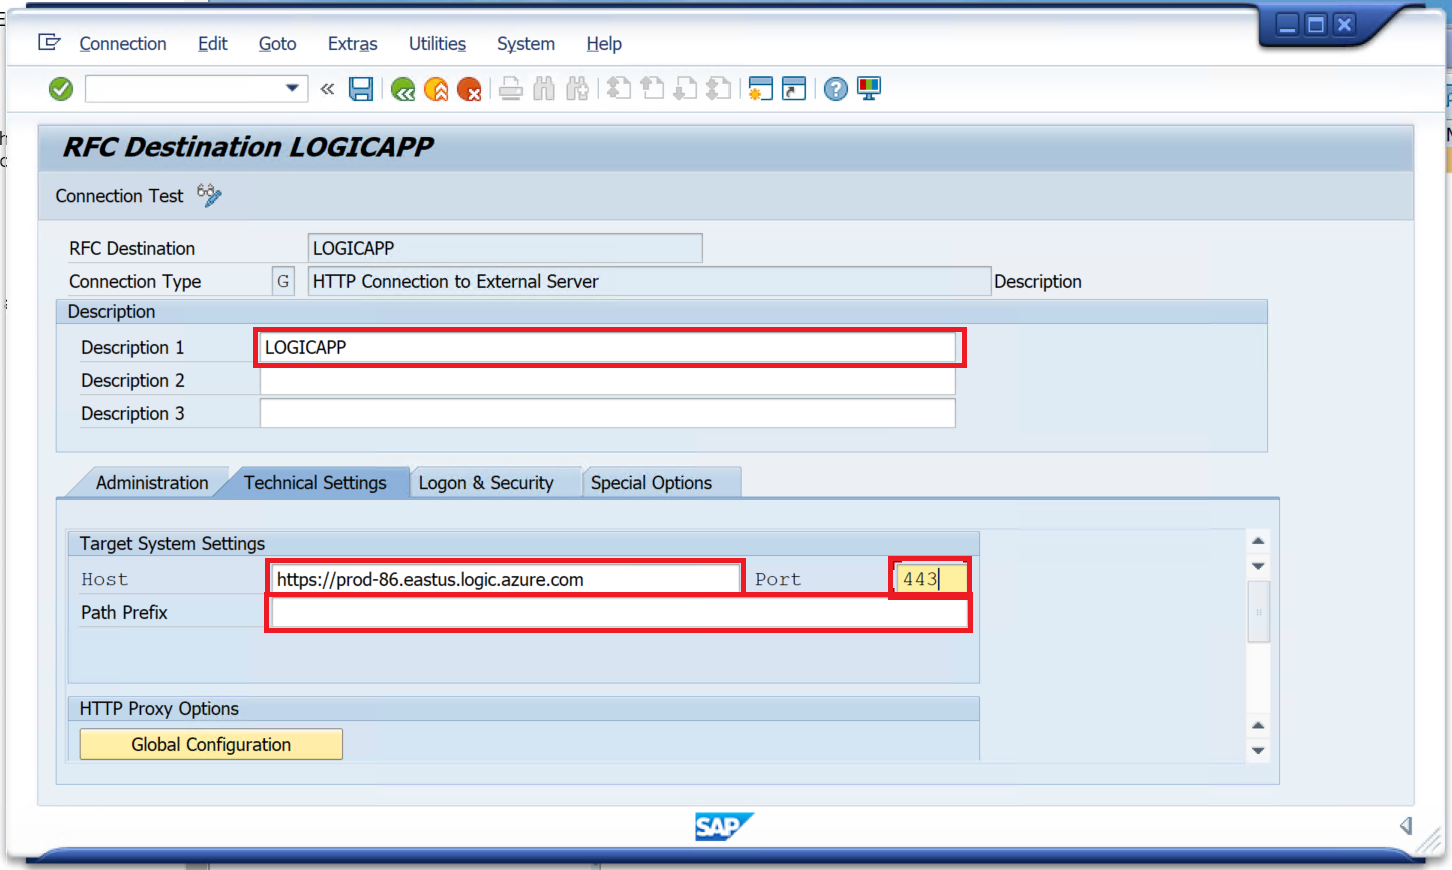Click the Port field showing 443

pyautogui.click(x=930, y=579)
